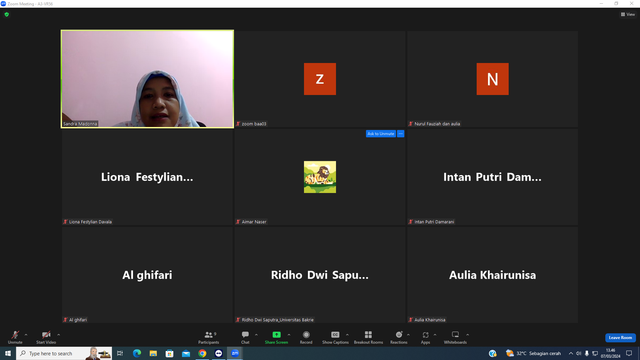Viewport: 640px width, 360px height.
Task: Select Intan Putri Damarani tile
Action: click(x=492, y=177)
